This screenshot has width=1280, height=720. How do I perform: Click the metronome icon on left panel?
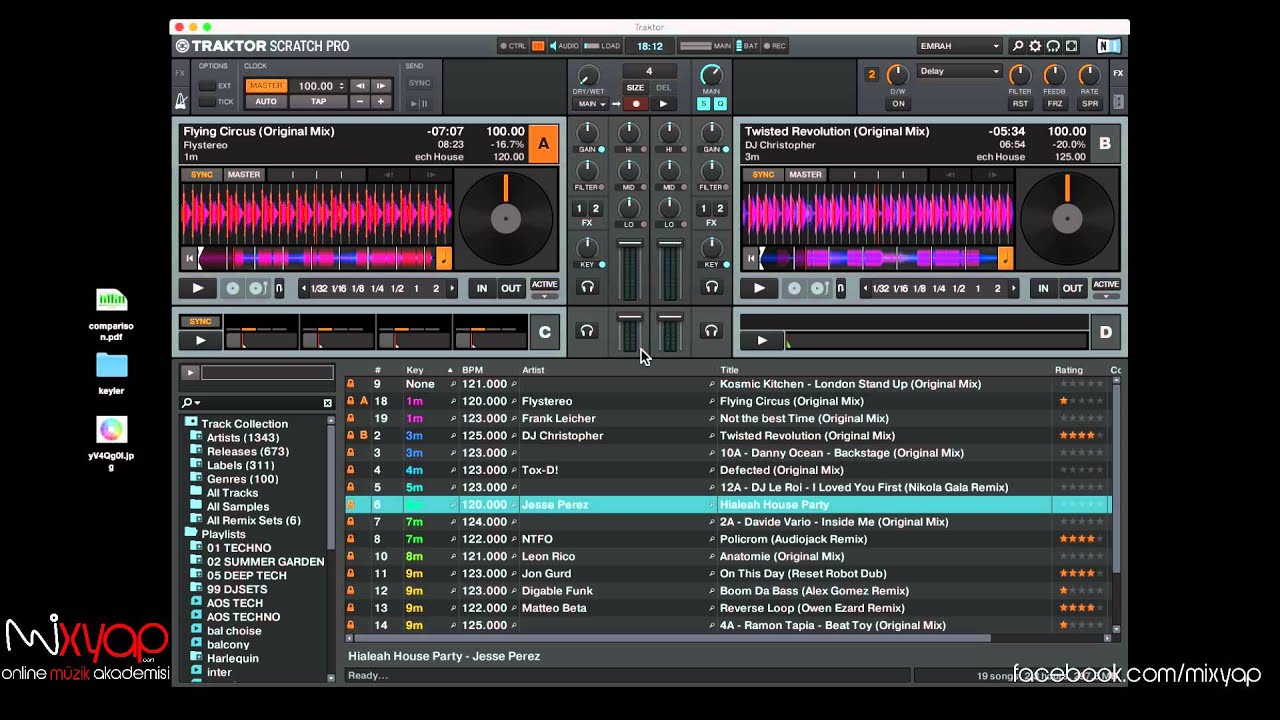point(181,101)
